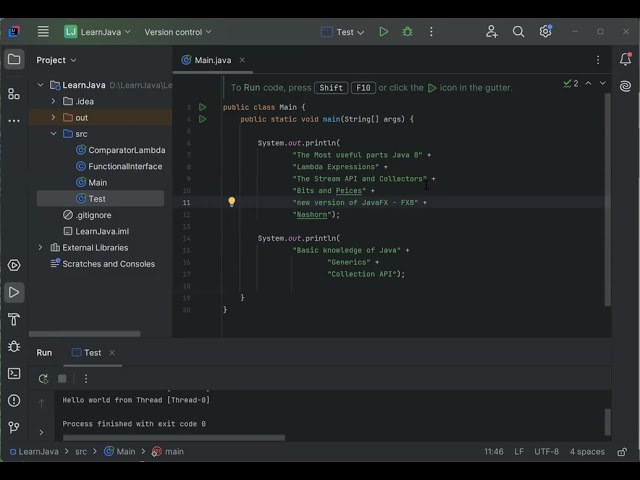Click the Stop process button
The image size is (640, 480).
pyautogui.click(x=62, y=379)
